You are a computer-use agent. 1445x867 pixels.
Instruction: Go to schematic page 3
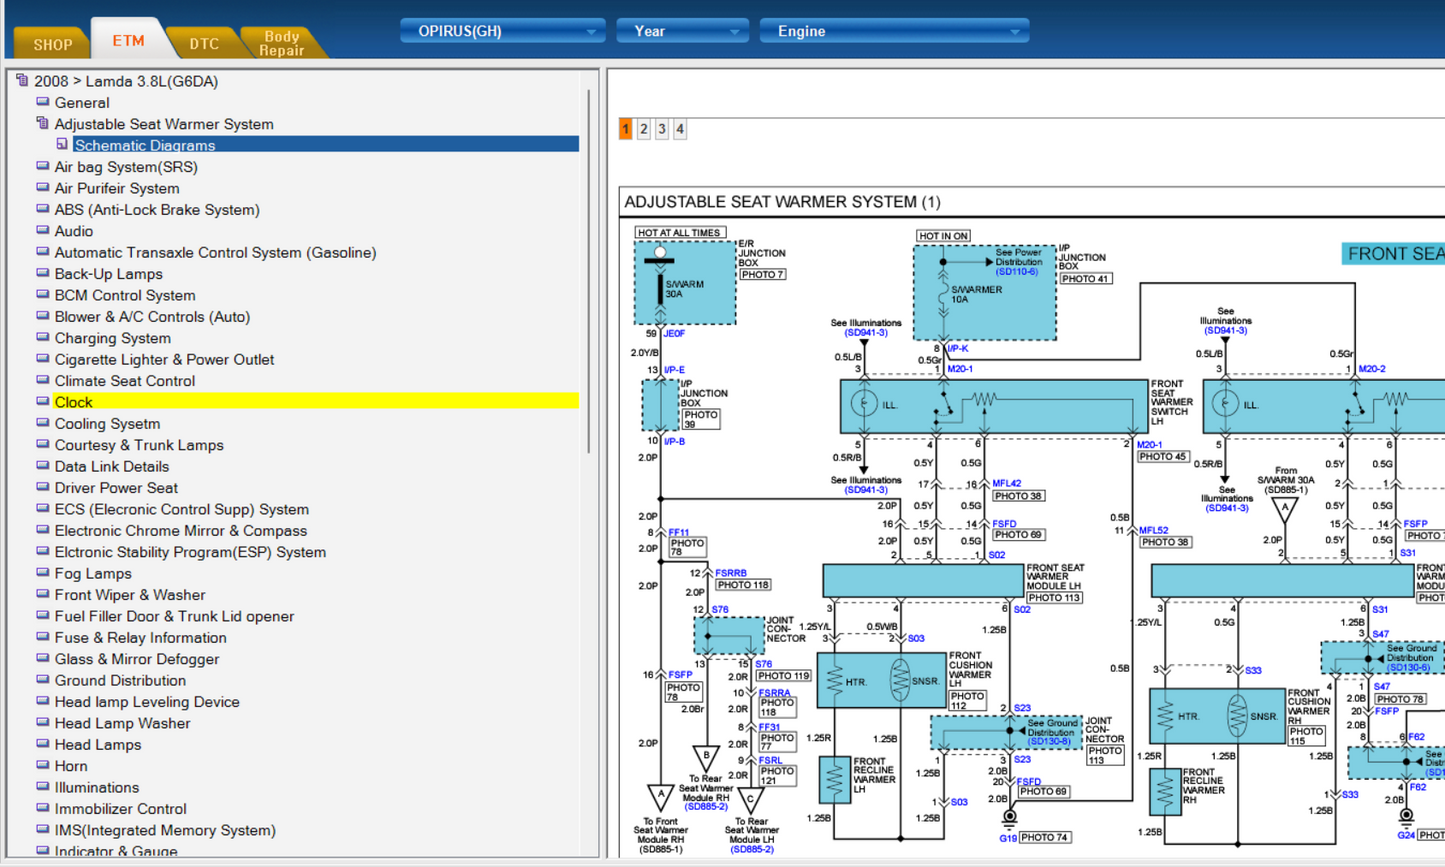coord(662,129)
